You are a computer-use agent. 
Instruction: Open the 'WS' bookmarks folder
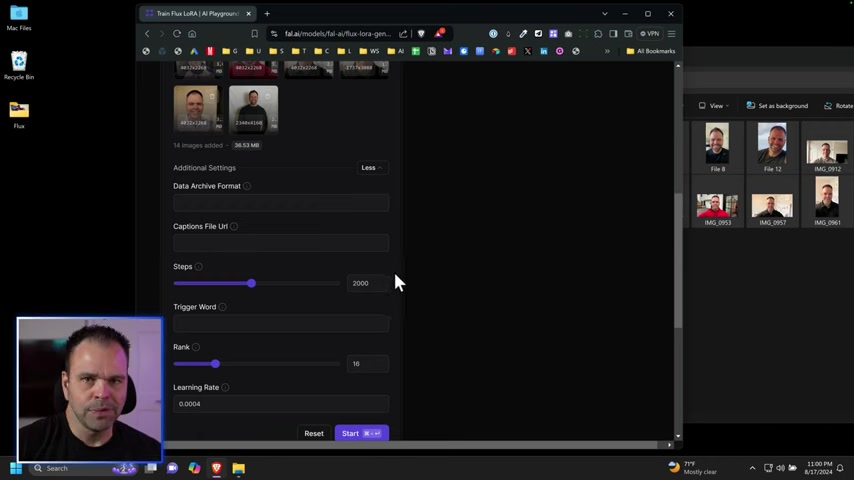pos(369,51)
